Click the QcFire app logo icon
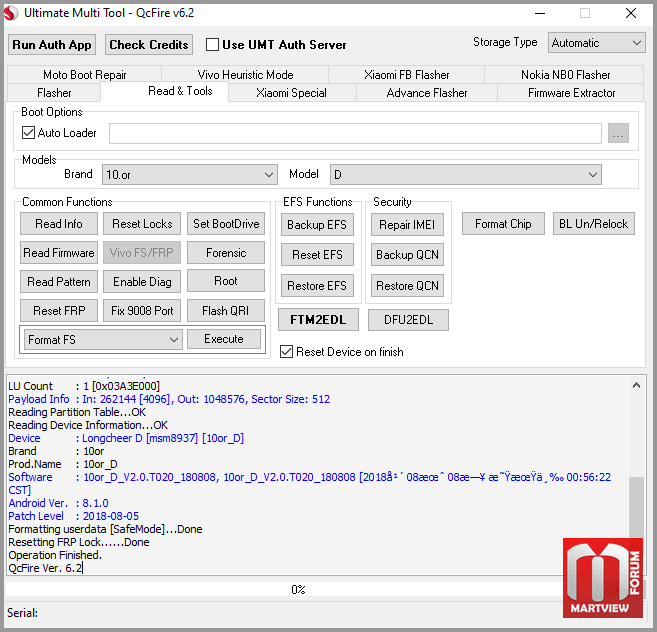 11,13
